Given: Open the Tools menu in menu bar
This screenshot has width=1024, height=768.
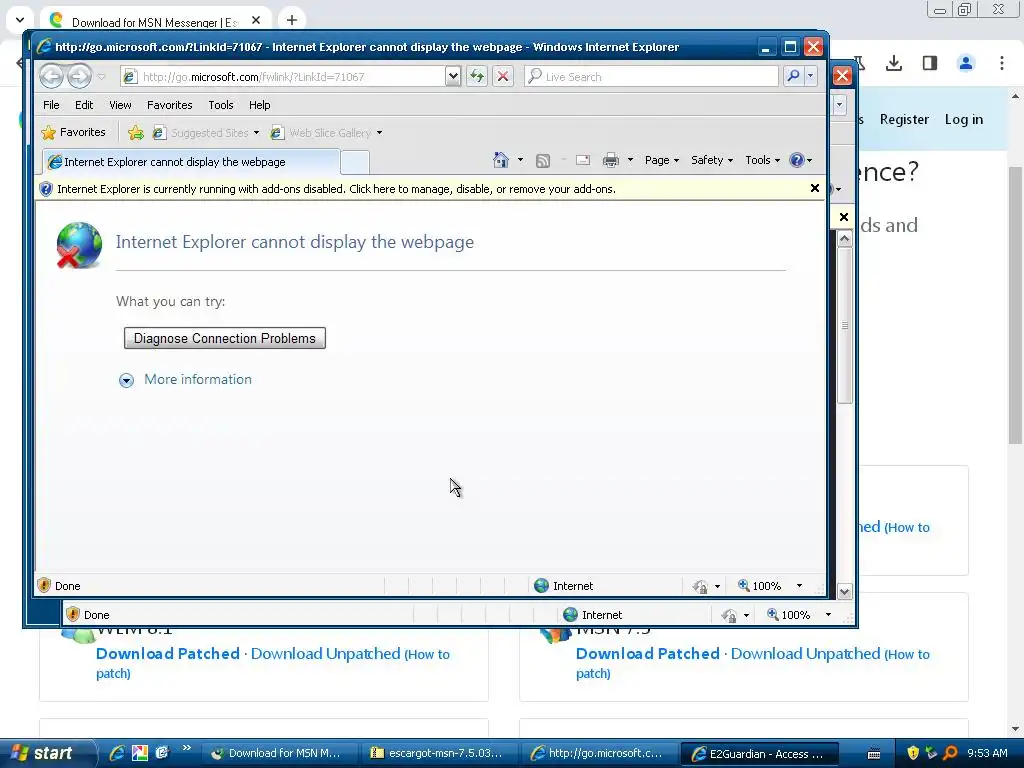Looking at the screenshot, I should pos(221,104).
